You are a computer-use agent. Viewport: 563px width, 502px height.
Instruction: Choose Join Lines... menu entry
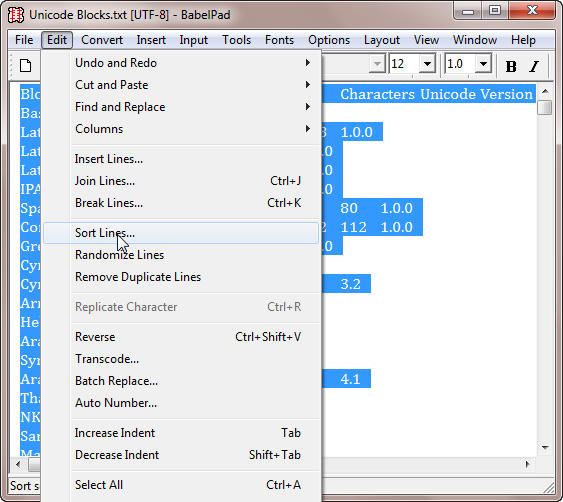click(181, 181)
